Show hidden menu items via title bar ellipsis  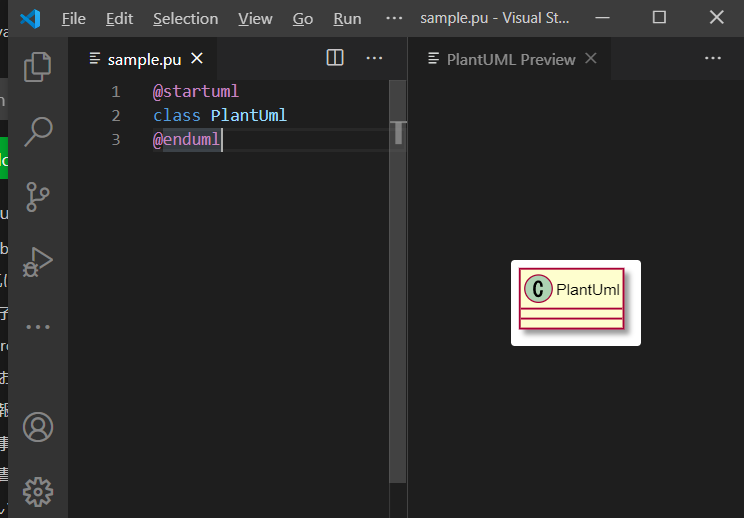coord(394,18)
